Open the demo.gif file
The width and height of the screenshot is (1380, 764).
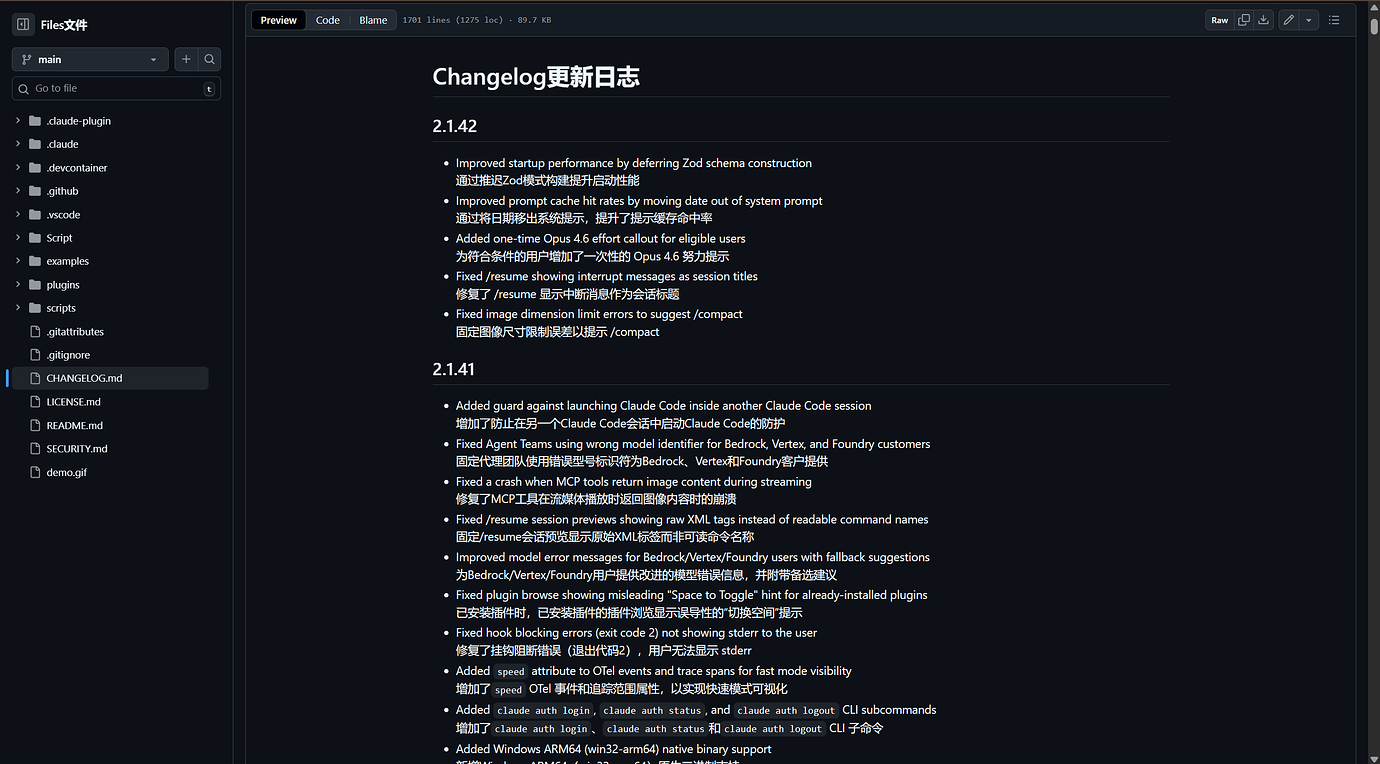pos(108,472)
